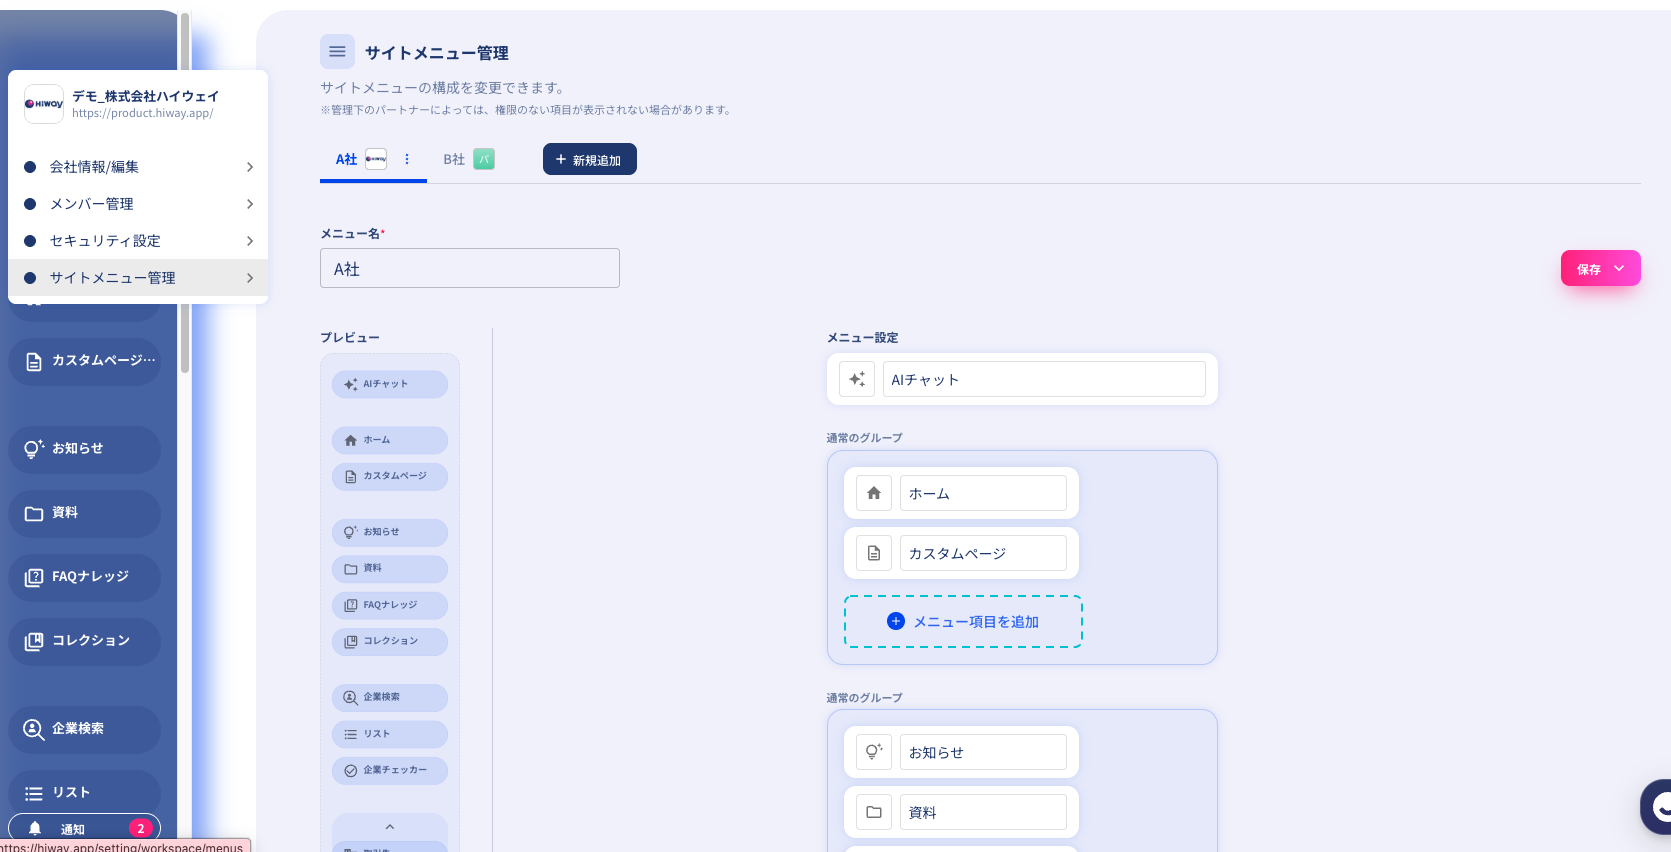Click the notification bell icon in sidebar
Image resolution: width=1671 pixels, height=852 pixels.
tap(35, 828)
